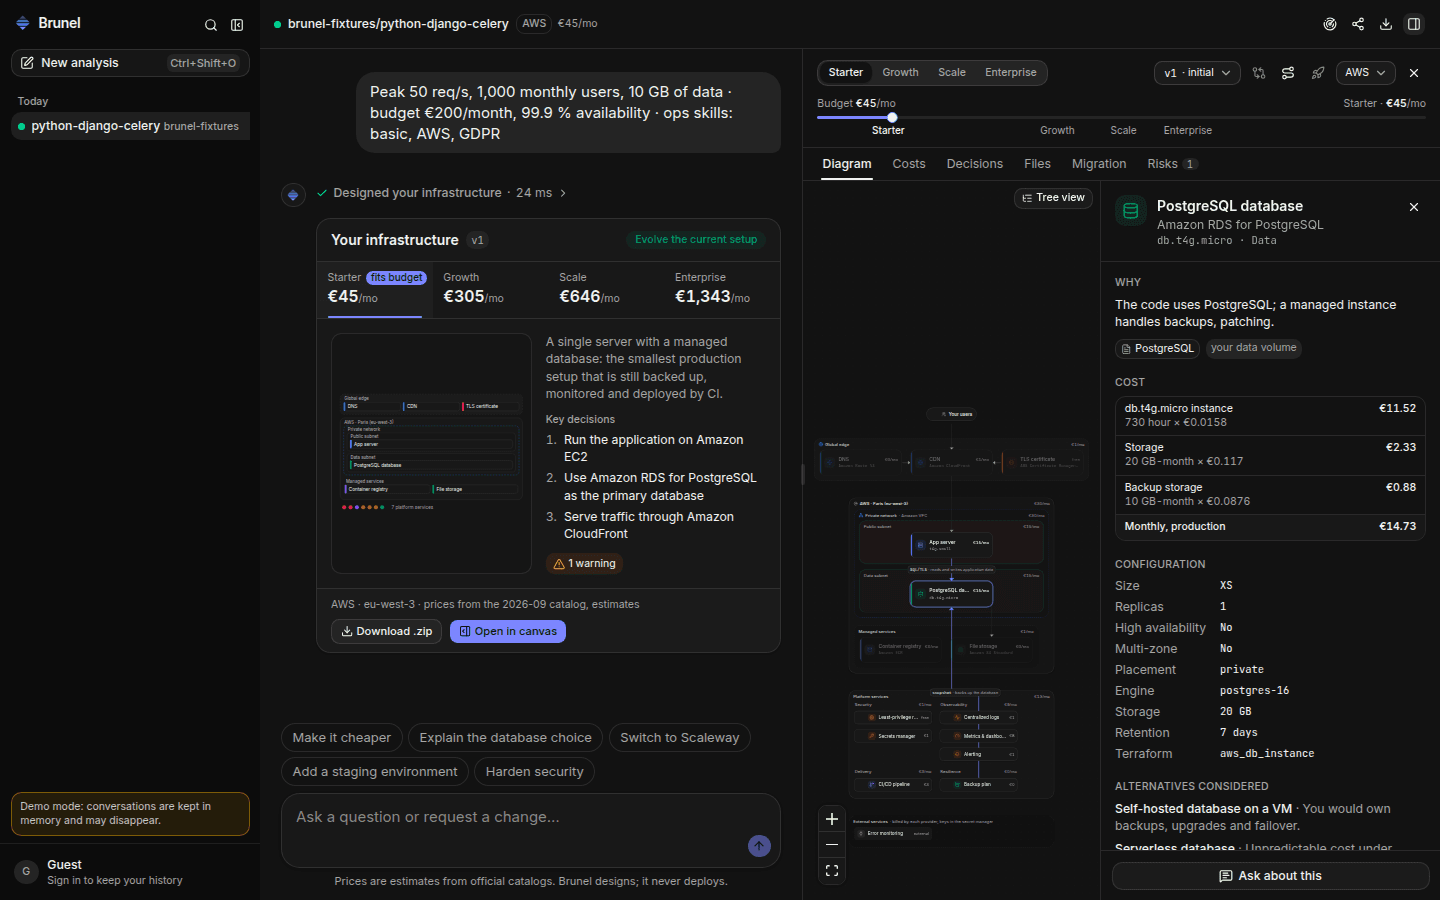The height and width of the screenshot is (900, 1440).
Task: Click Add a staging environment suggestion
Action: (375, 772)
